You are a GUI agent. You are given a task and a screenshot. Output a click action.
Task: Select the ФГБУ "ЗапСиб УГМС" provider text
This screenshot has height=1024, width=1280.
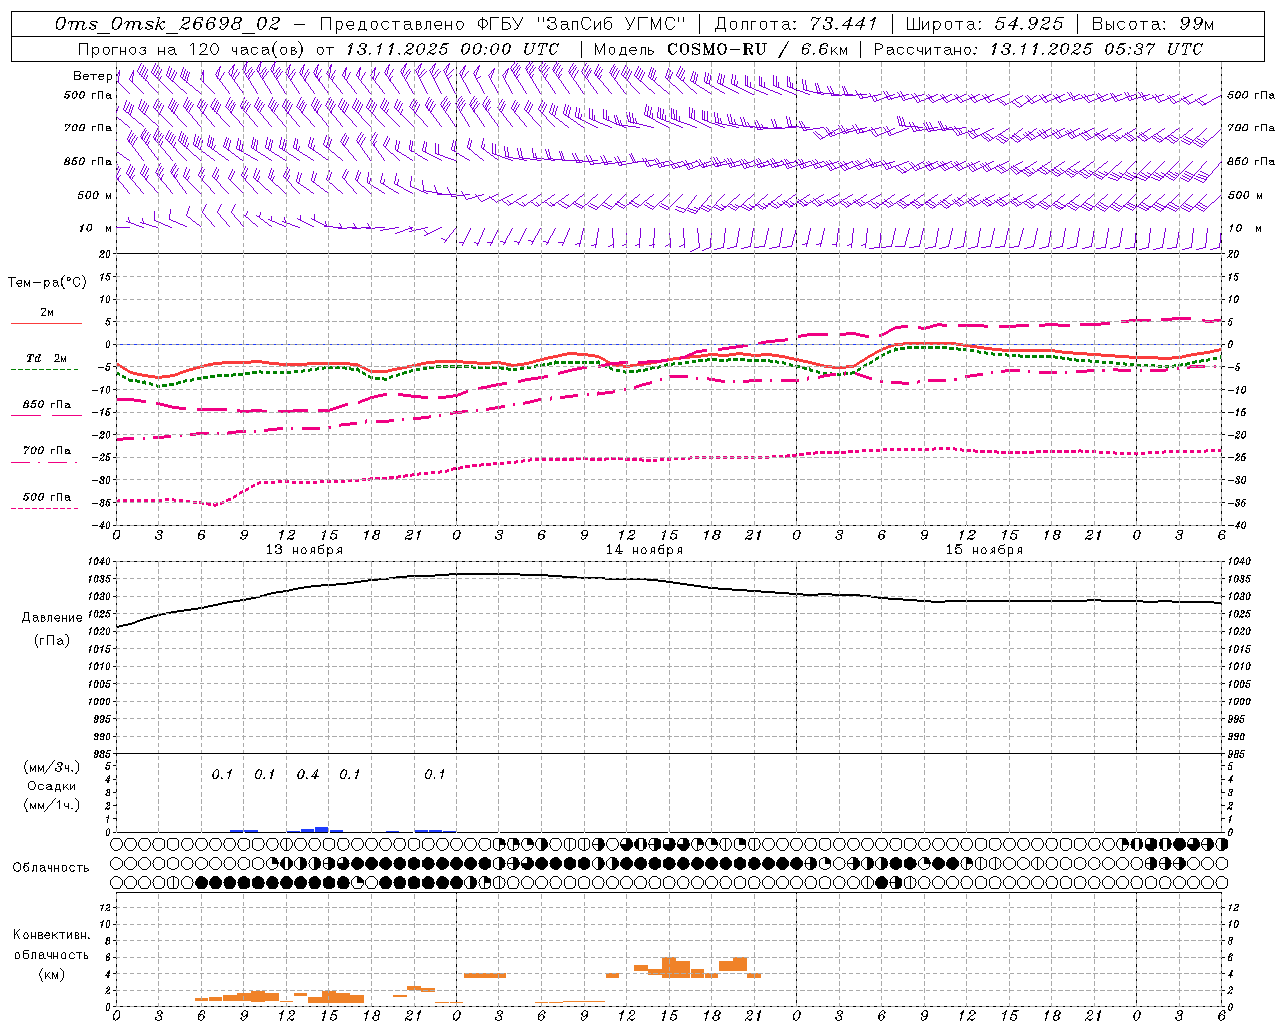coord(583,24)
